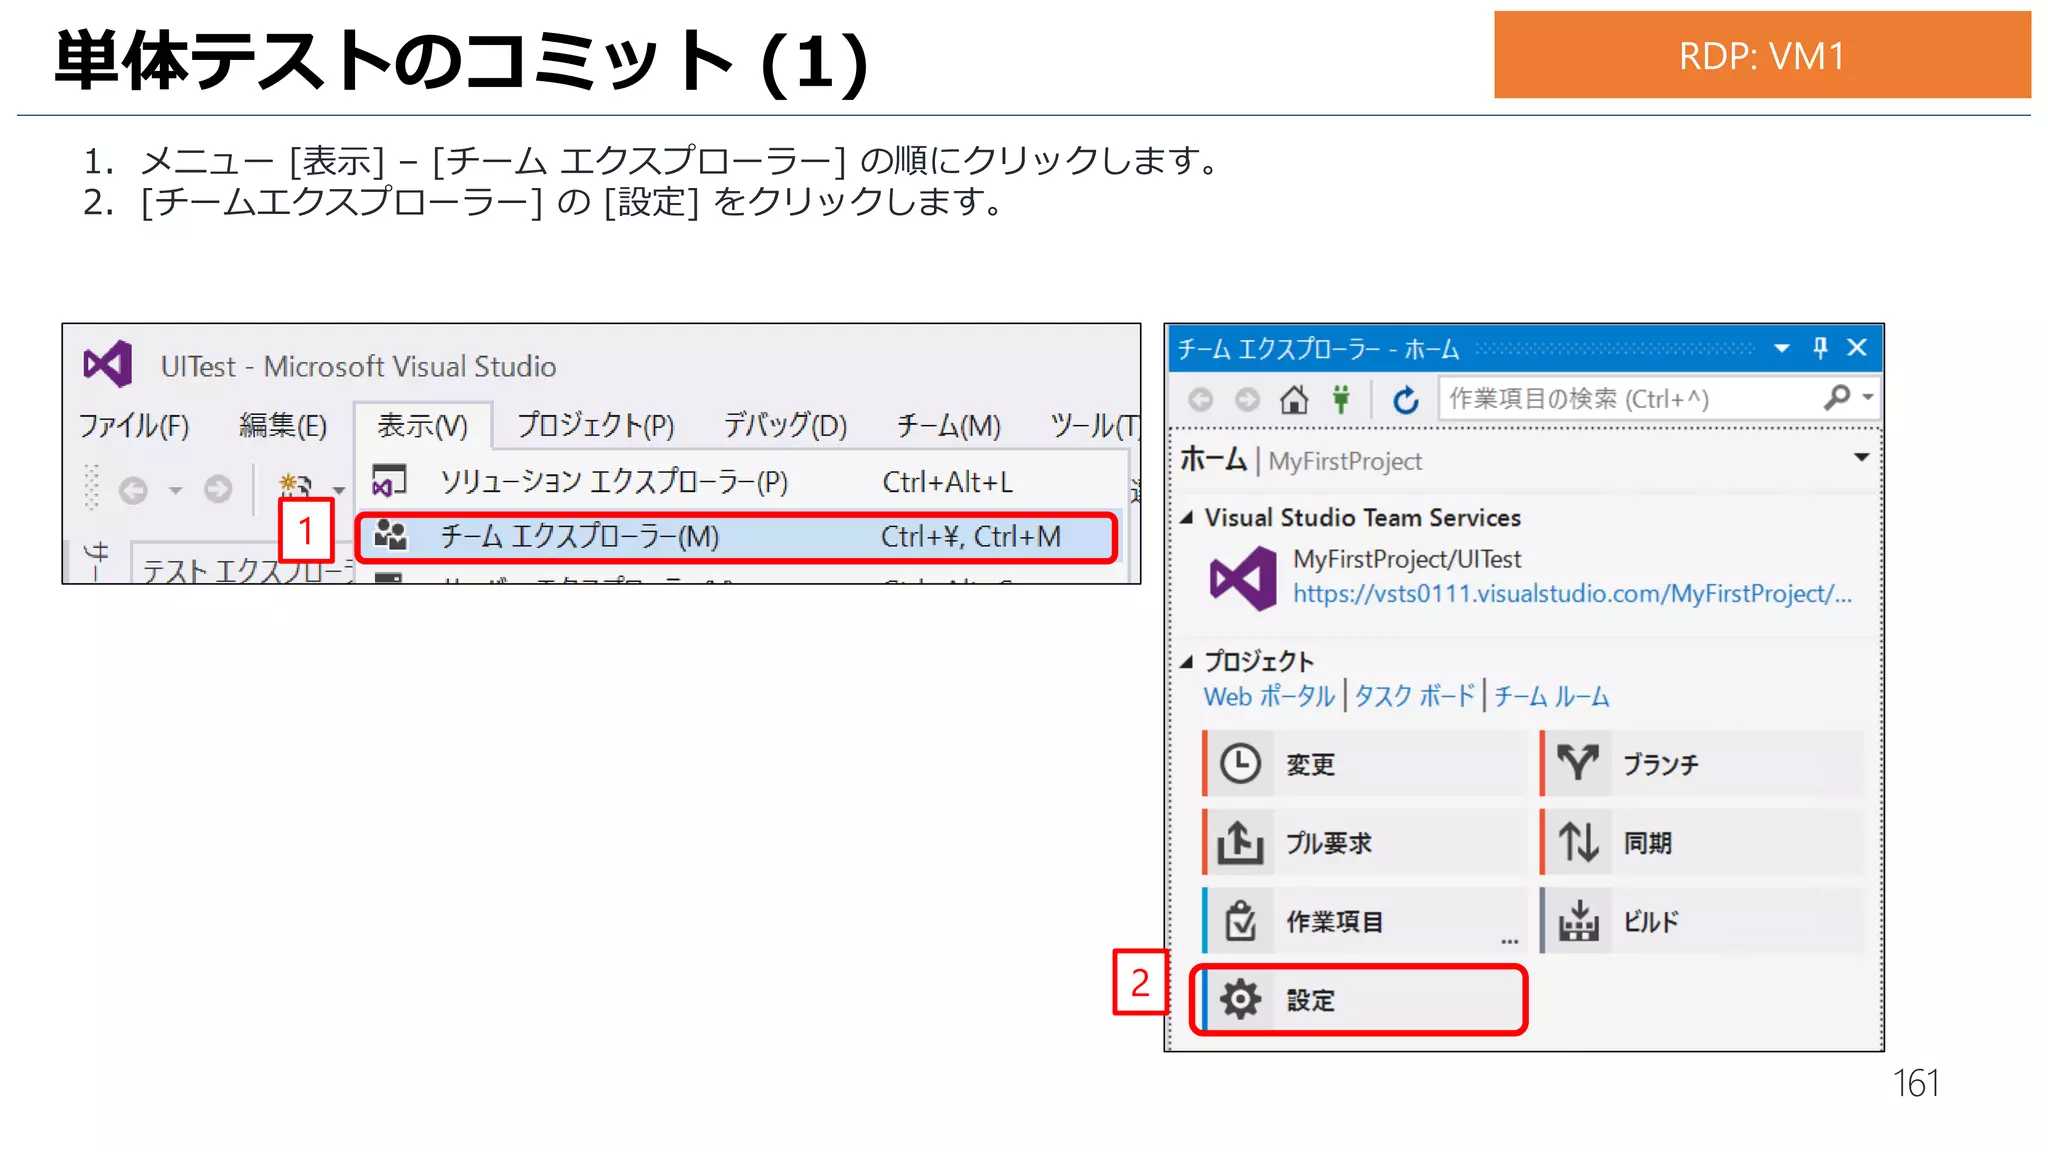This screenshot has height=1152, width=2048.
Task: Open the 表示(V) menu
Action: coord(422,426)
